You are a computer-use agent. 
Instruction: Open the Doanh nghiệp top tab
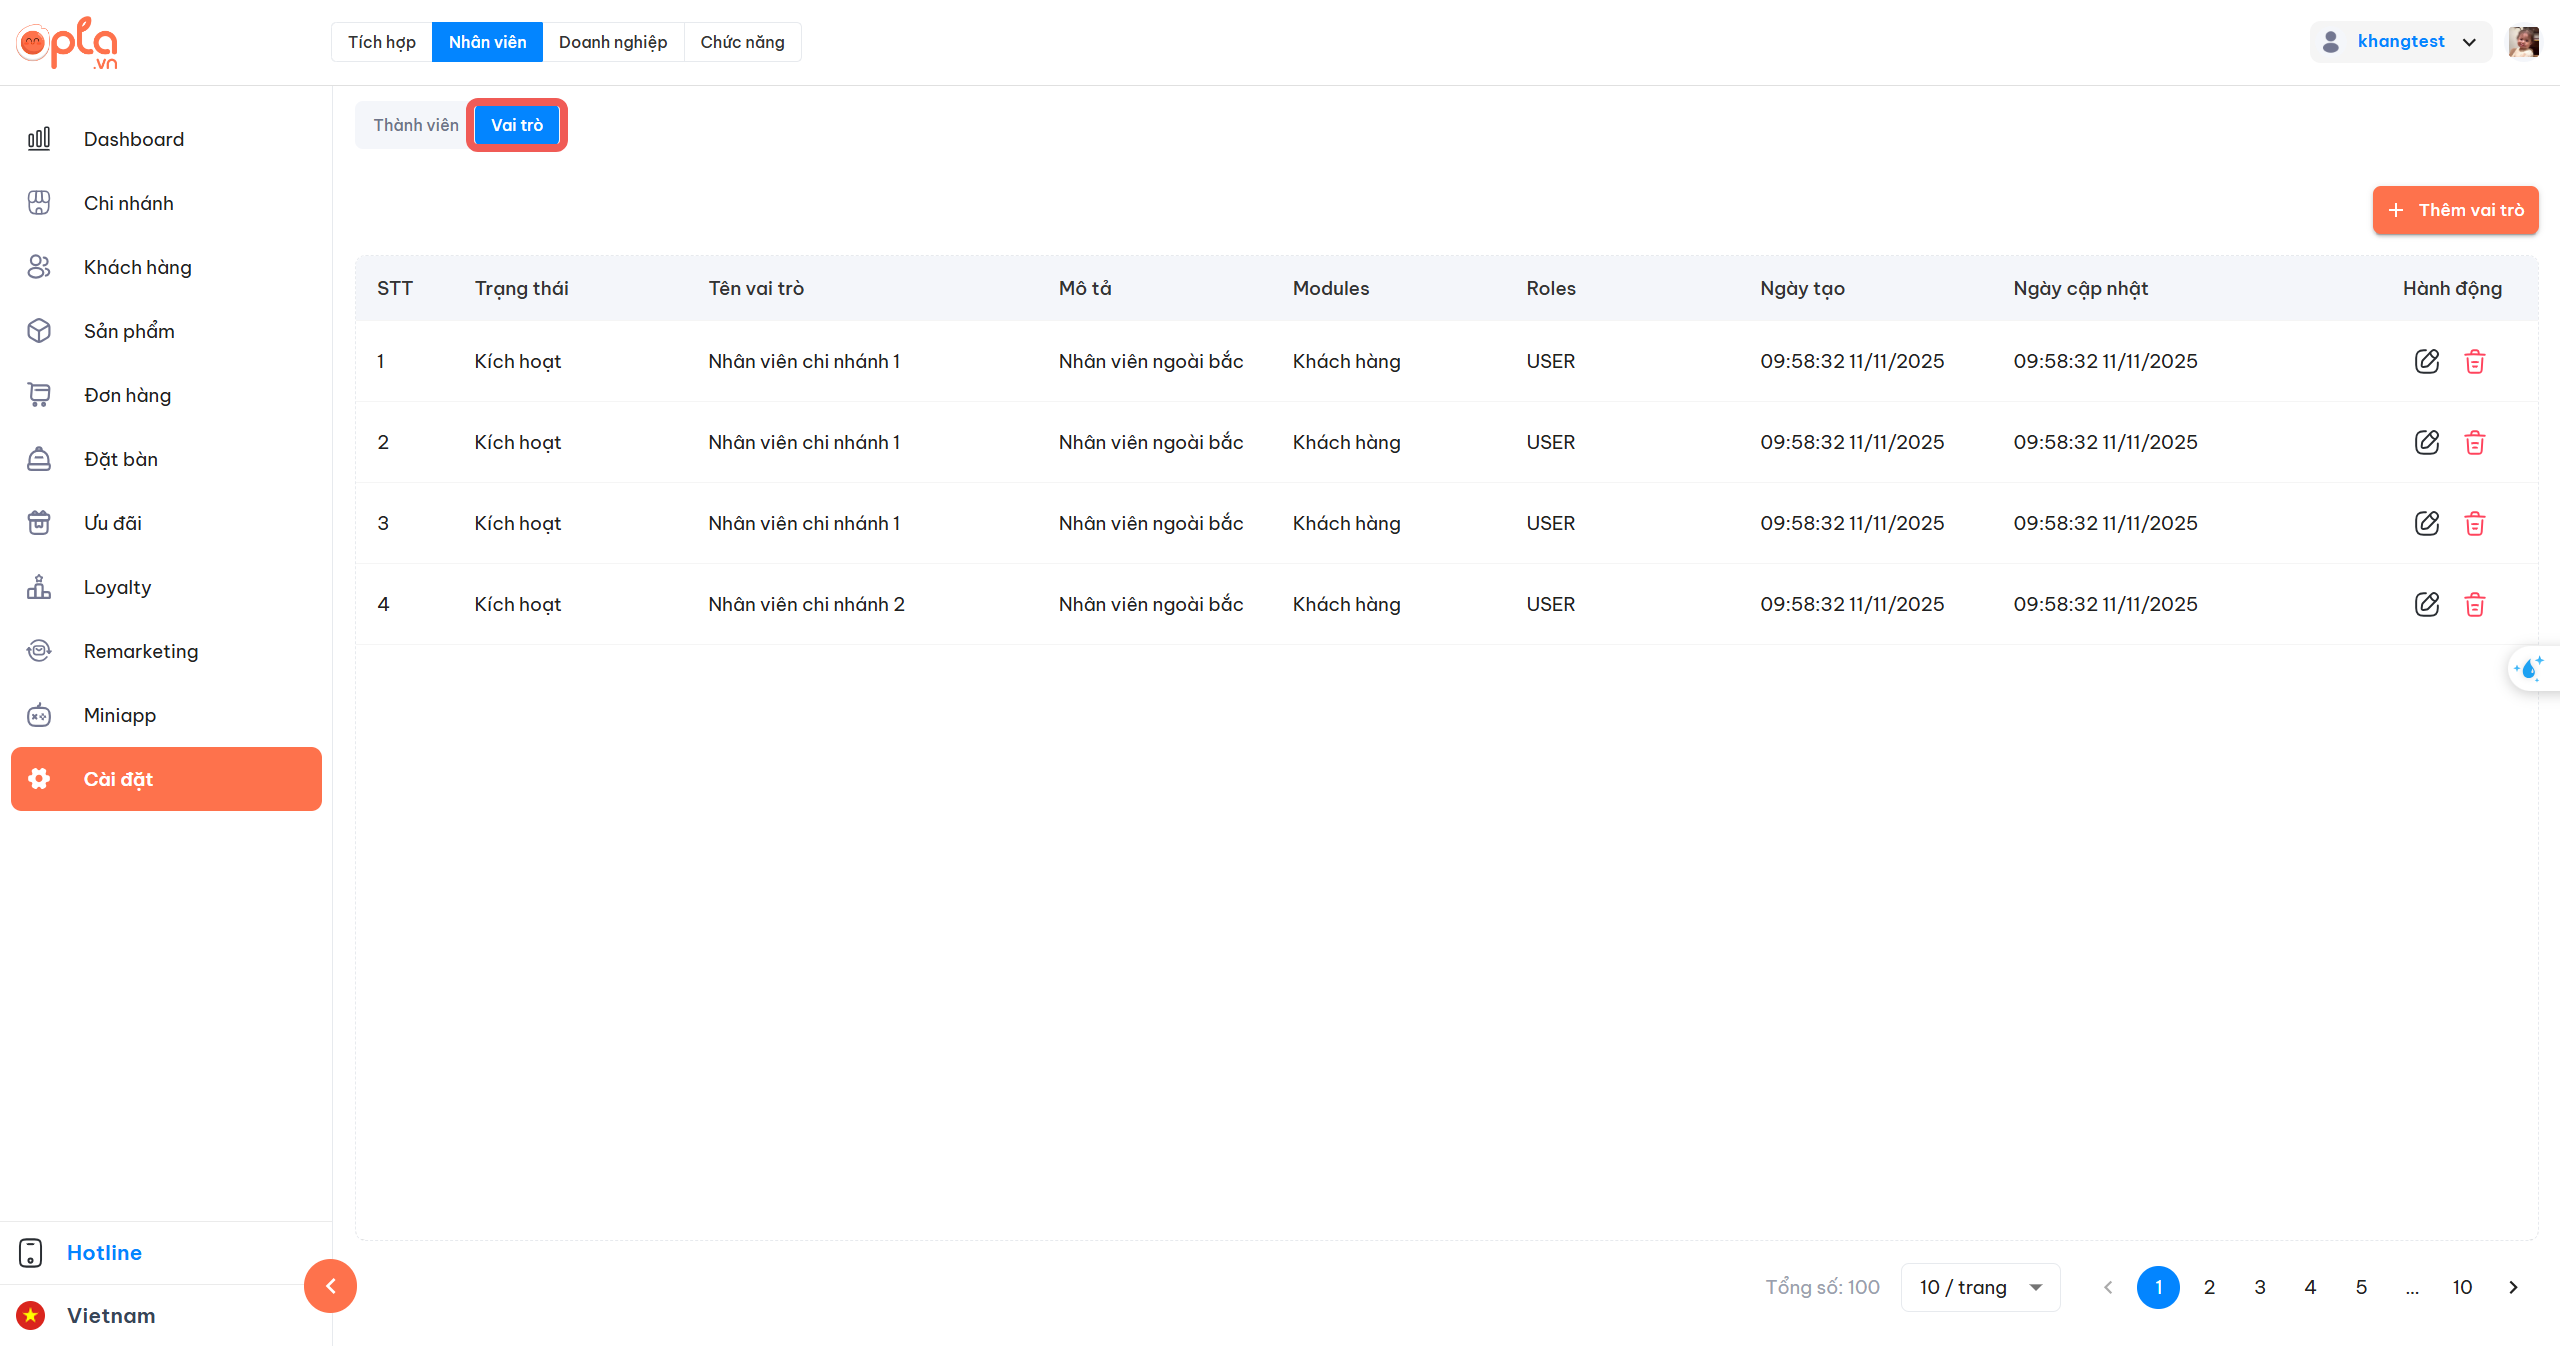click(612, 42)
